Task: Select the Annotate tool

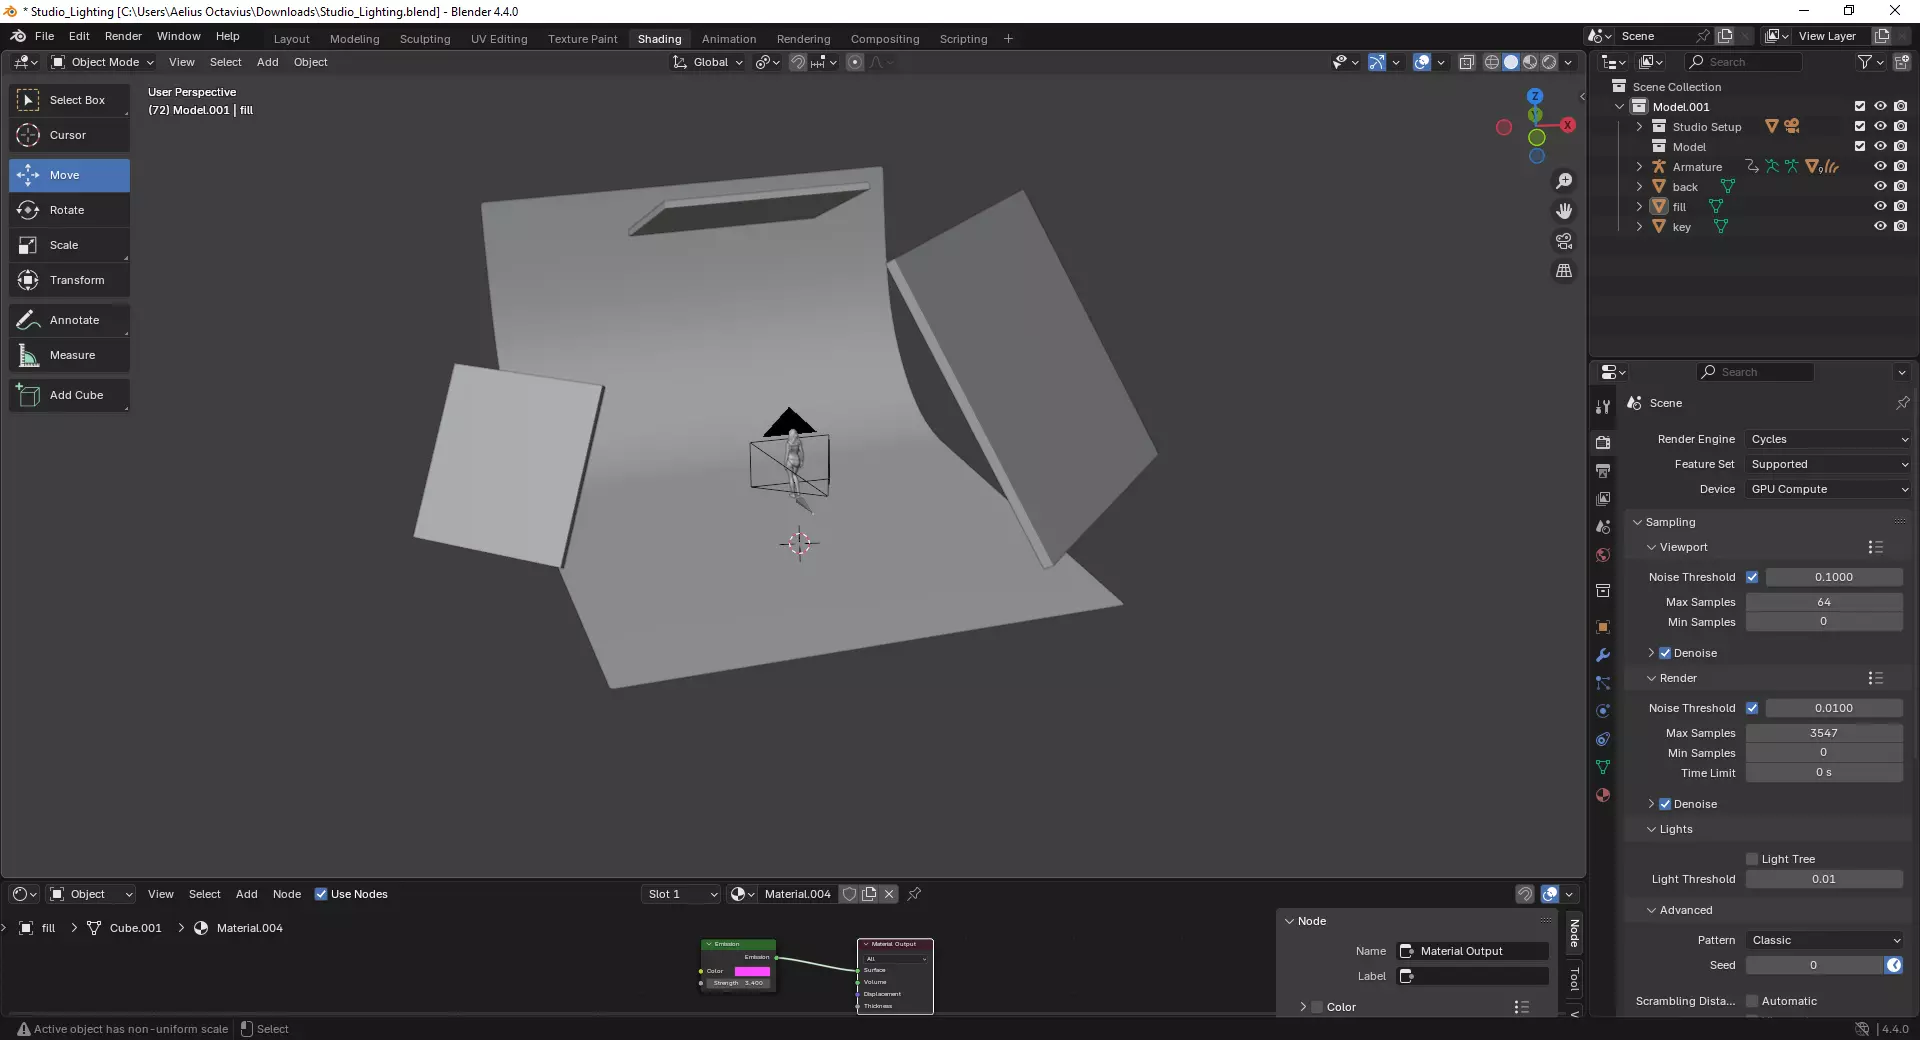Action: (x=69, y=320)
